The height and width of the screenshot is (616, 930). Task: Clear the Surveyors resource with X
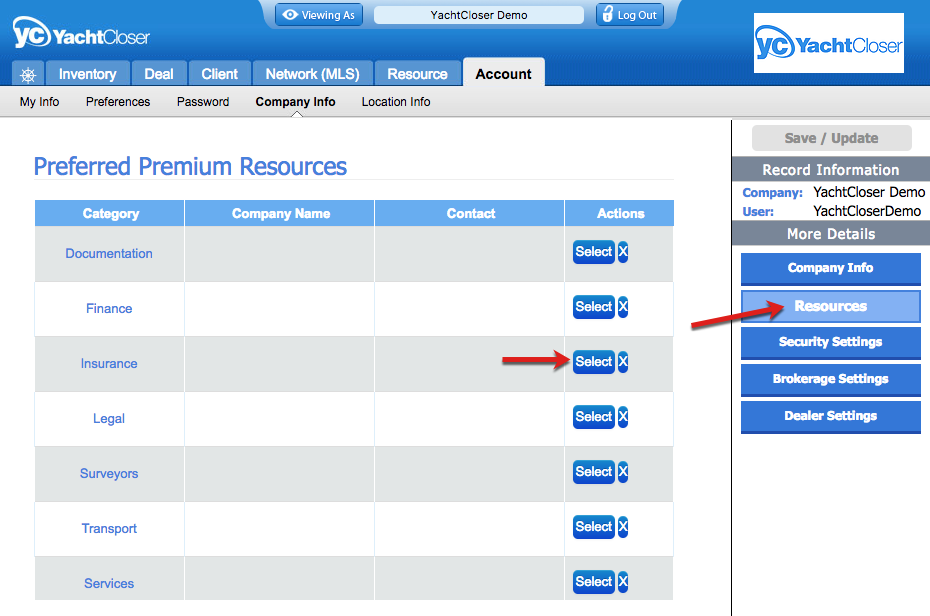pos(623,472)
